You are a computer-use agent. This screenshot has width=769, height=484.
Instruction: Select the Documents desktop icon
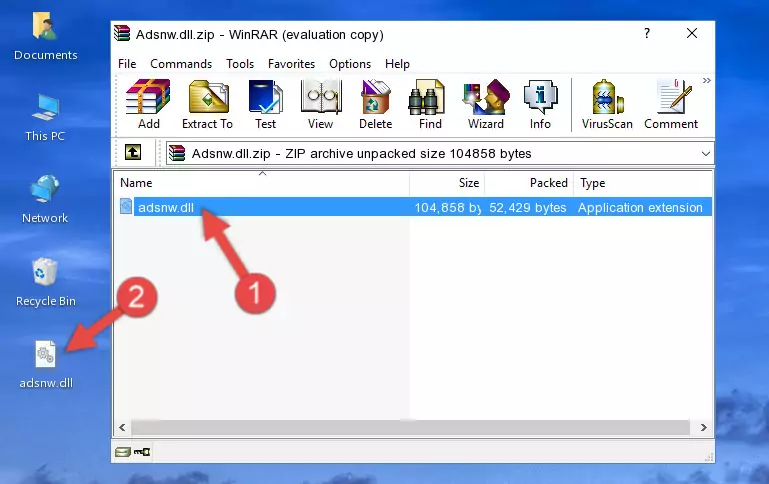(x=46, y=36)
